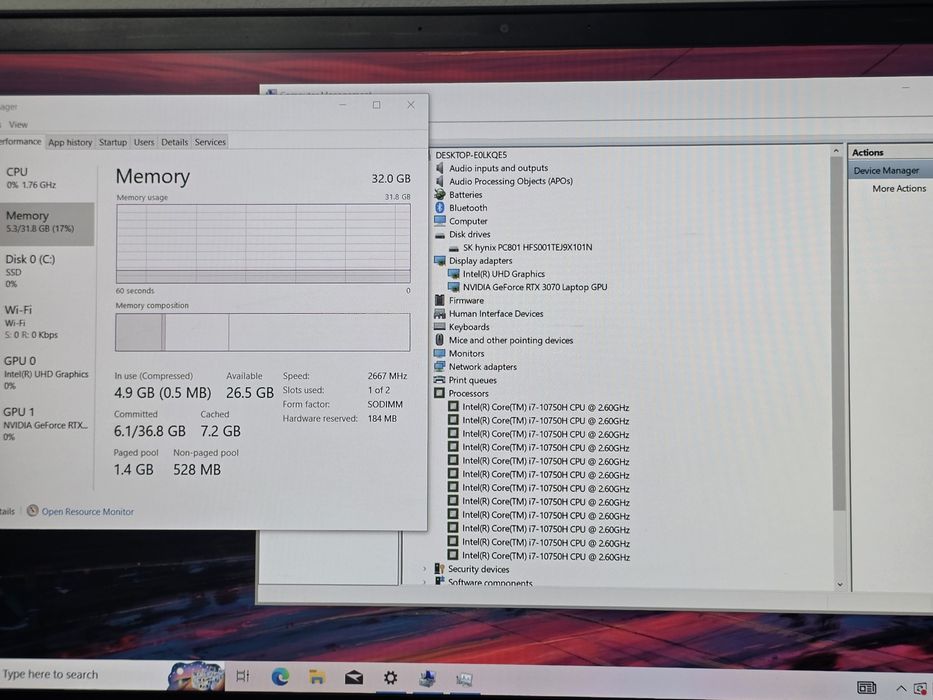Select the Print queues category icon
Screen dimensions: 933x700
(x=440, y=380)
